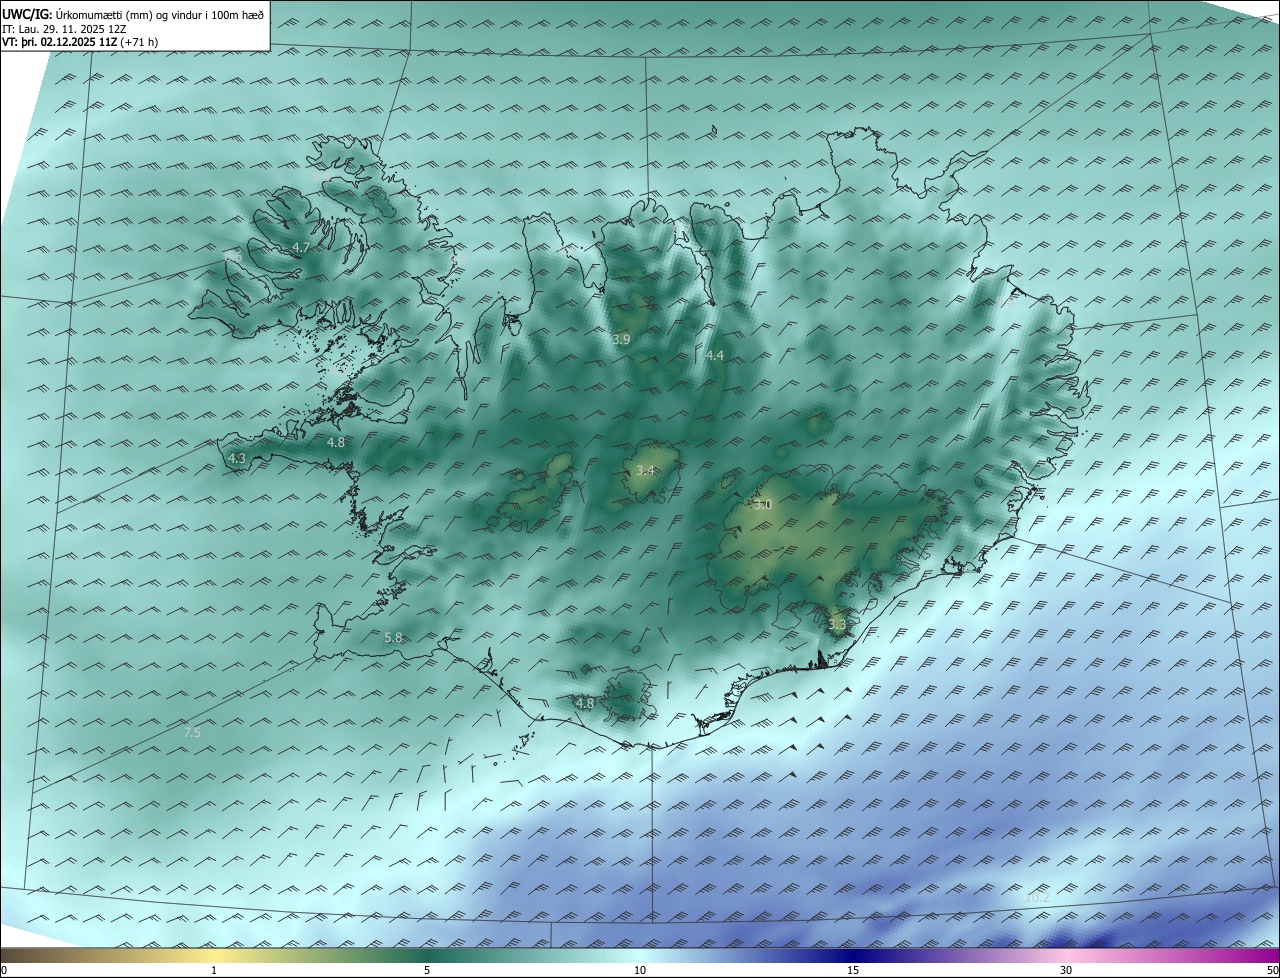1280x978 pixels.
Task: Select the 5.8 value on the southwest peninsula
Action: [x=393, y=637]
